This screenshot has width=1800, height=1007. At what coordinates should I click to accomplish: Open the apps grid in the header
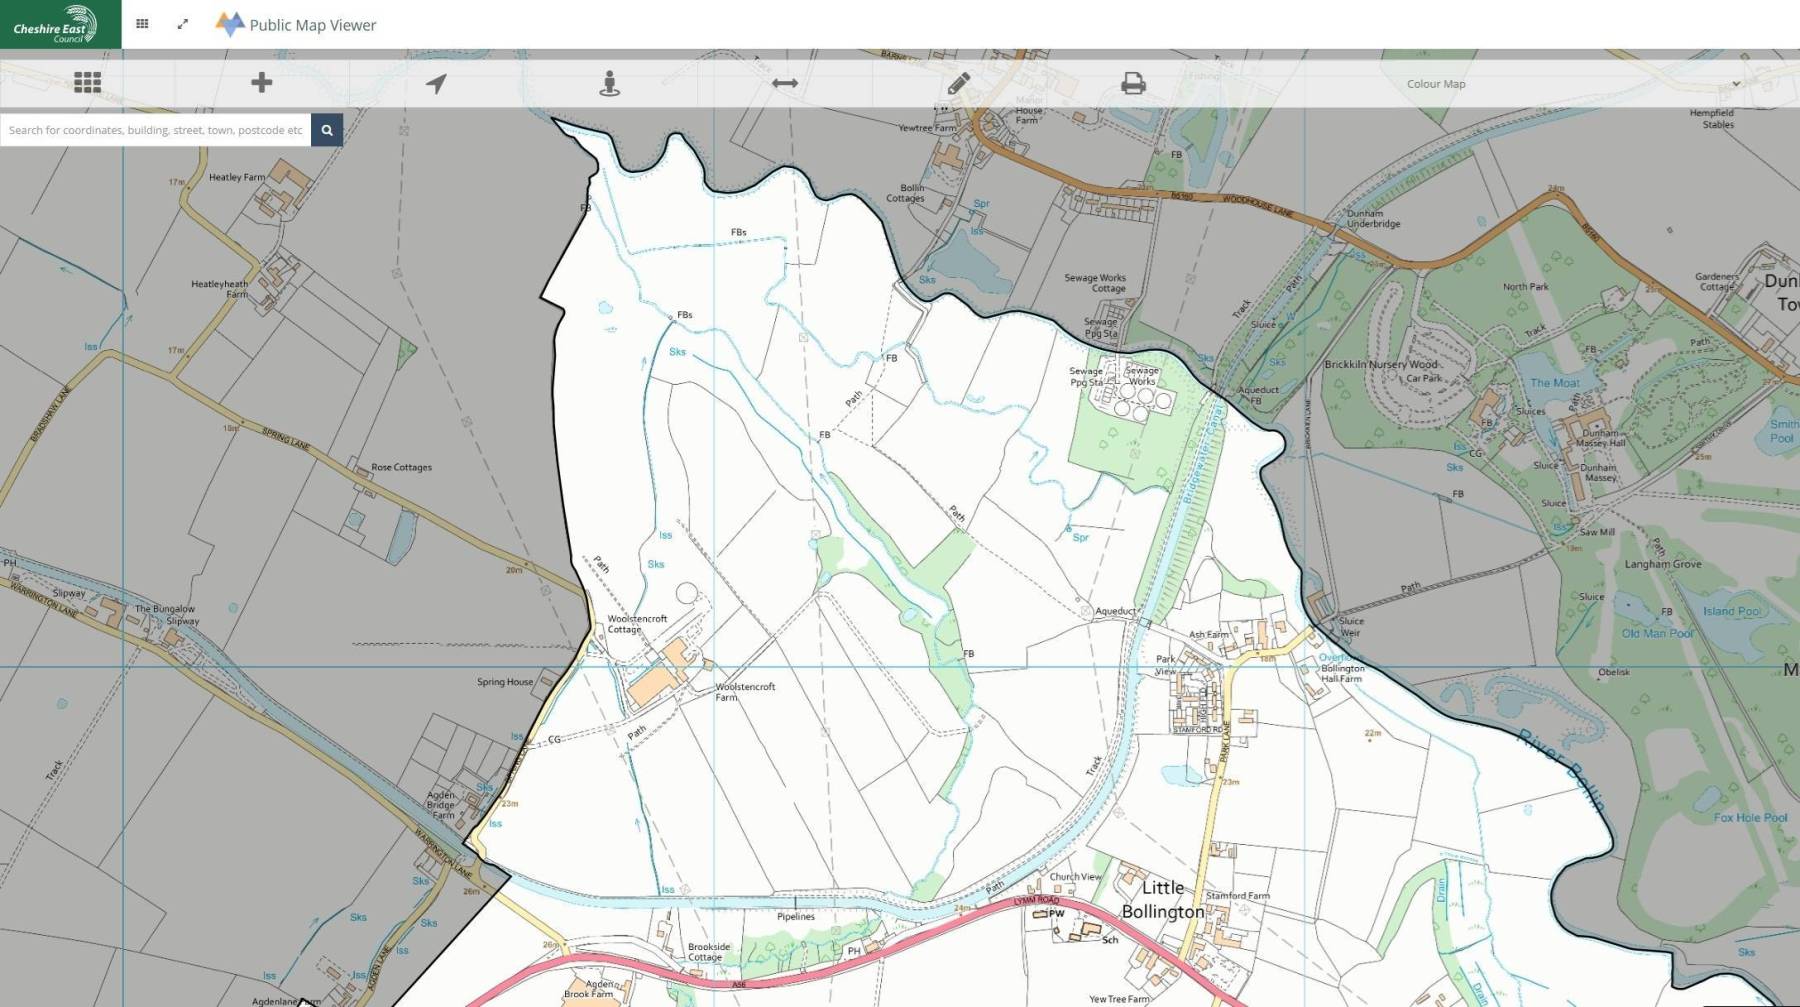click(142, 23)
